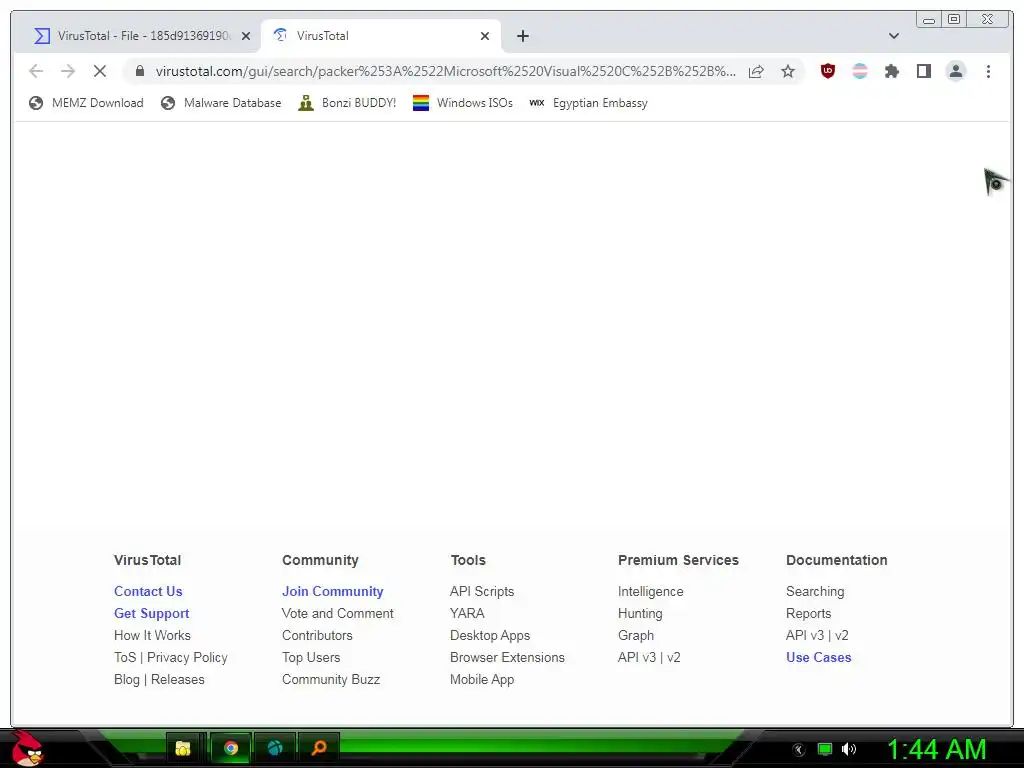The image size is (1024, 768).
Task: Open Contributors link
Action: [317, 635]
